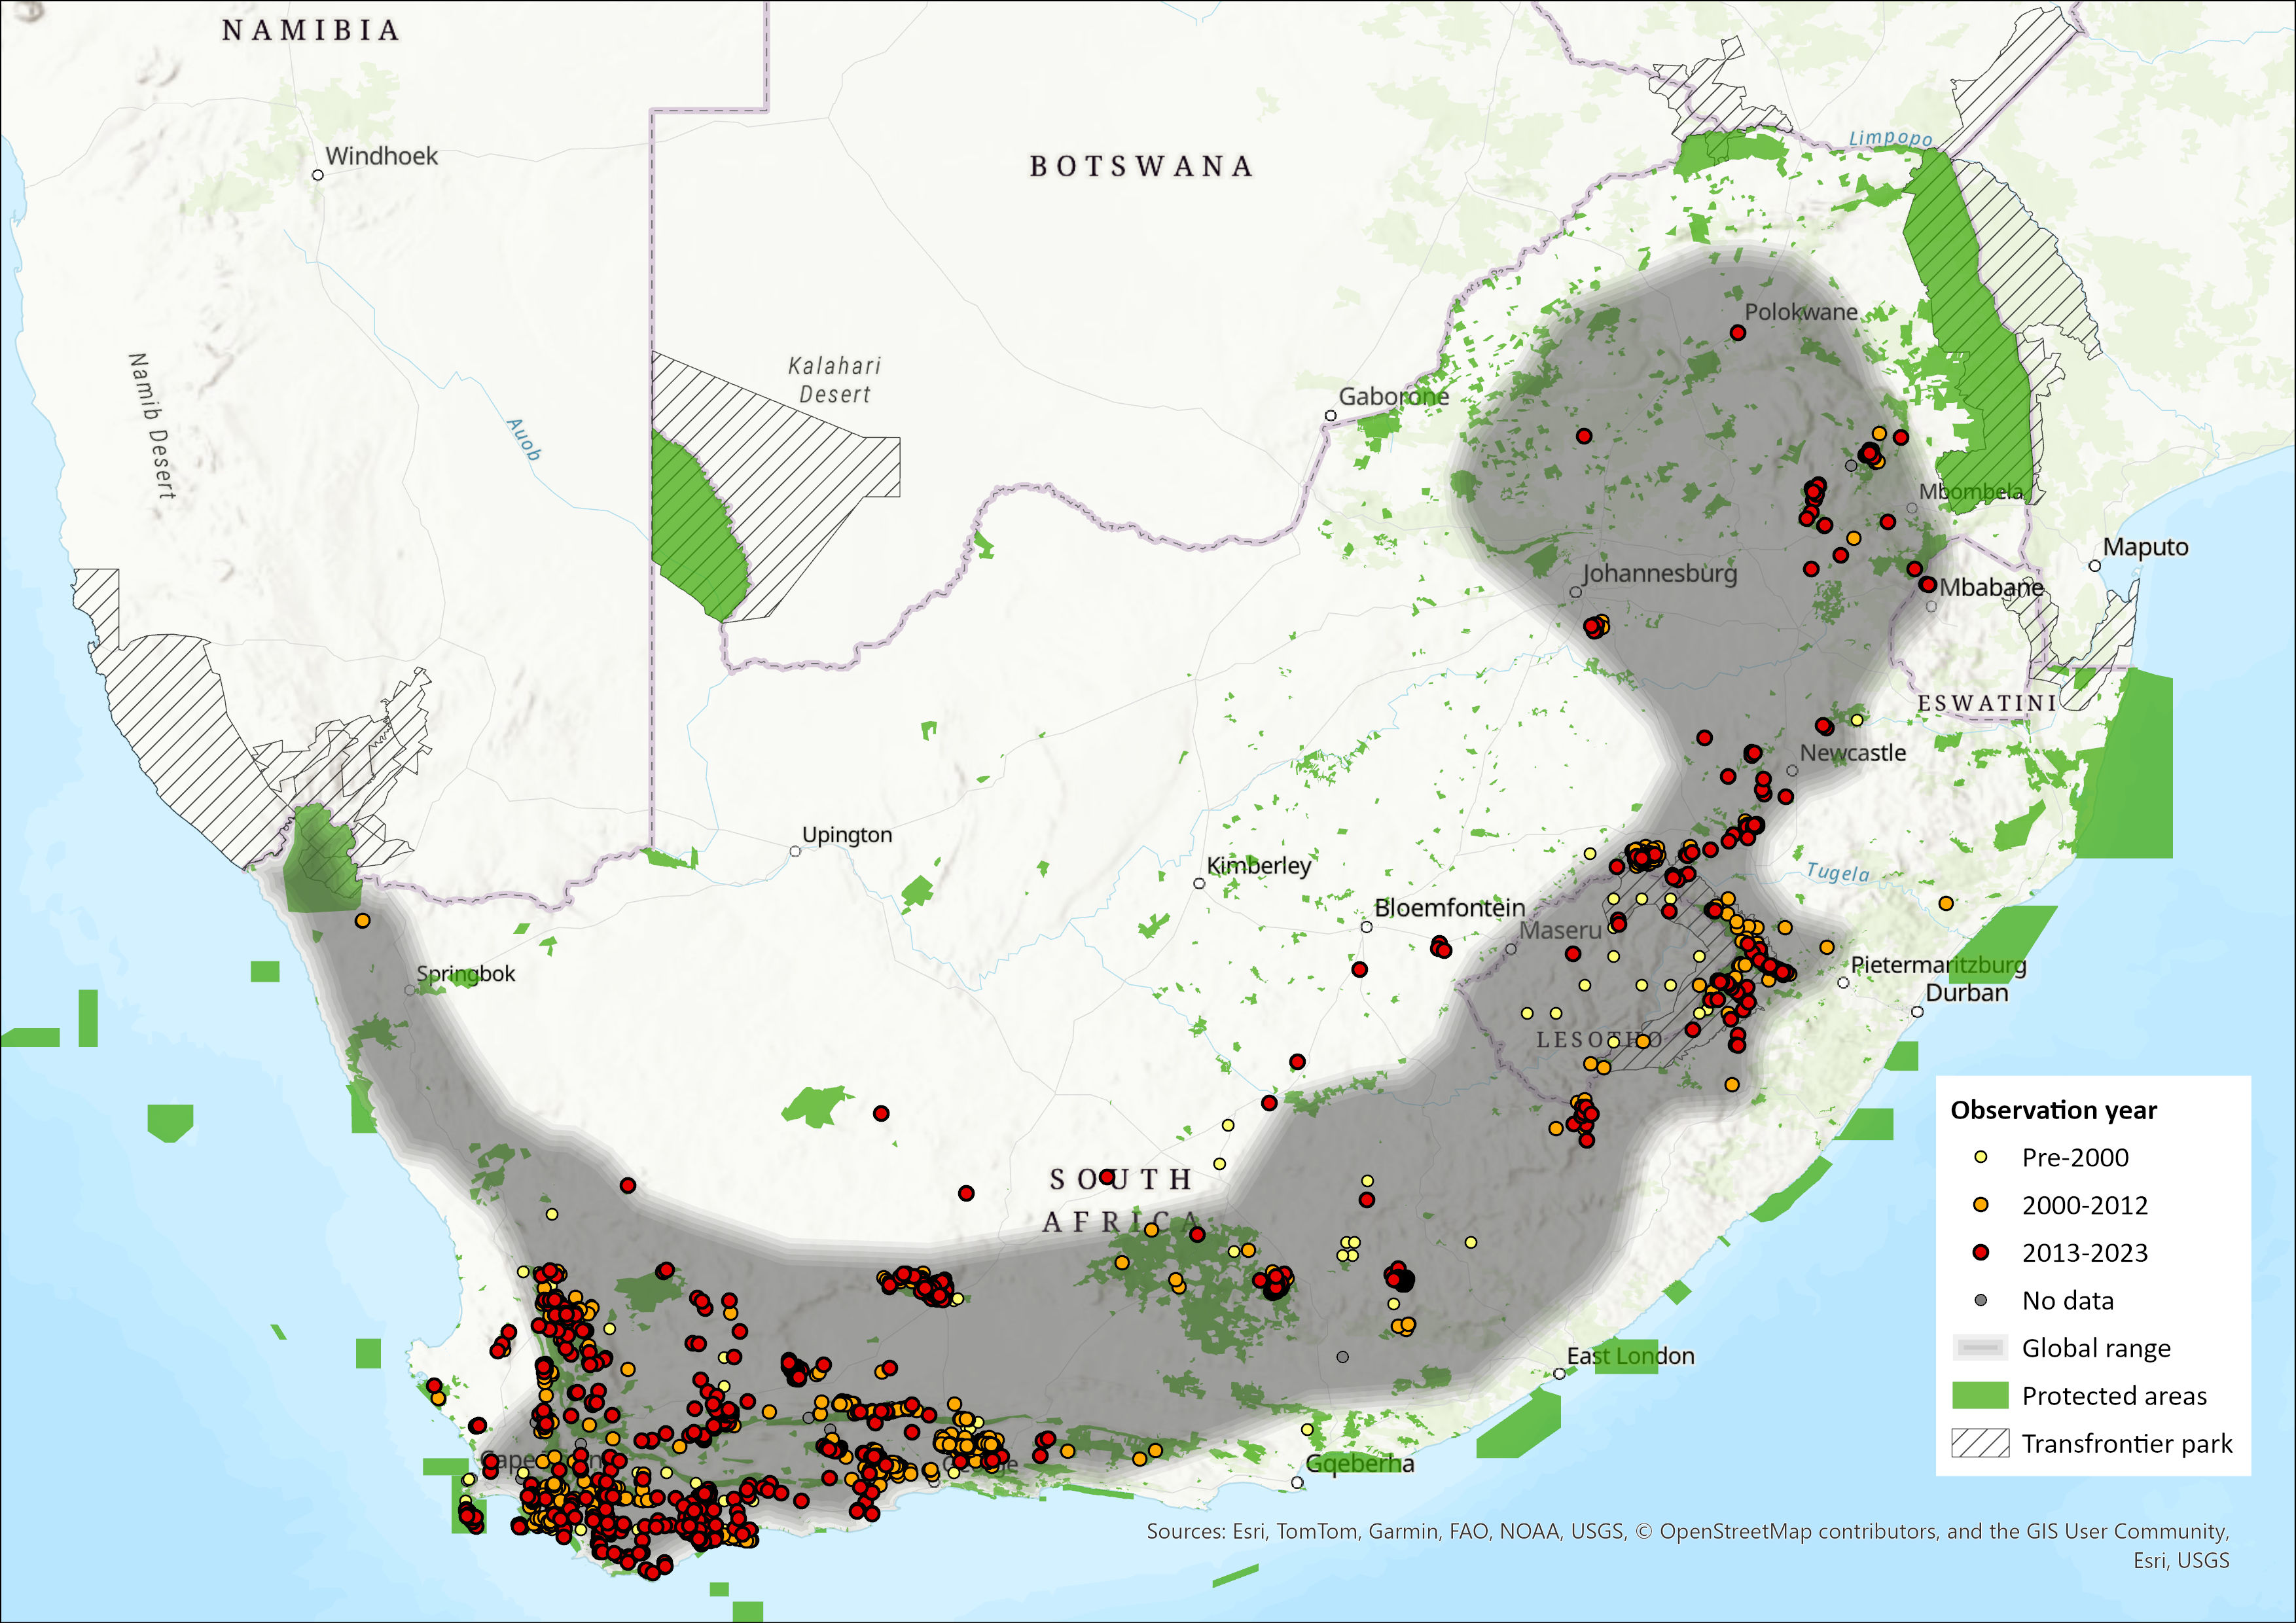Click the Upington city marker circle
This screenshot has width=2296, height=1623.
[x=795, y=851]
